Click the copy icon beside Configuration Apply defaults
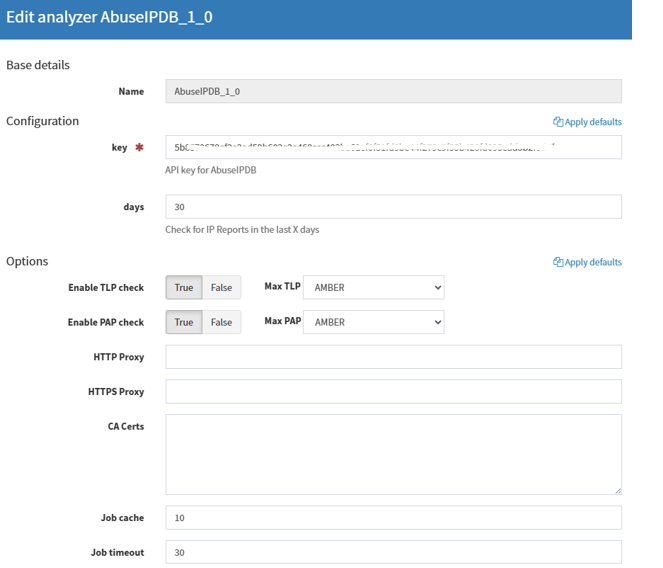Screen dimensions: 663x568 coord(558,122)
